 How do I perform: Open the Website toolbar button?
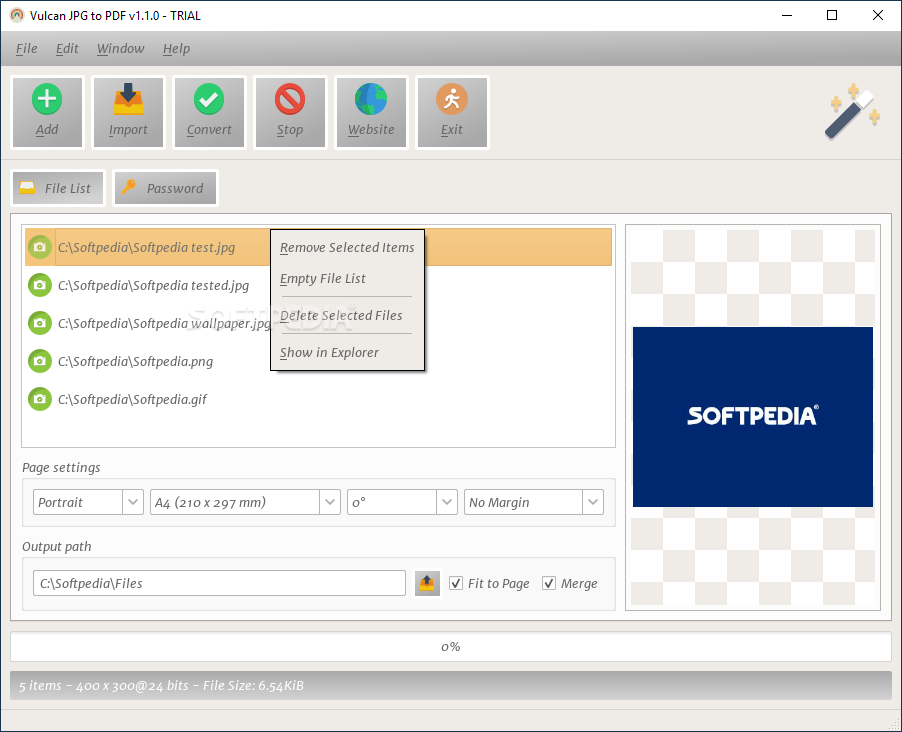pyautogui.click(x=372, y=112)
